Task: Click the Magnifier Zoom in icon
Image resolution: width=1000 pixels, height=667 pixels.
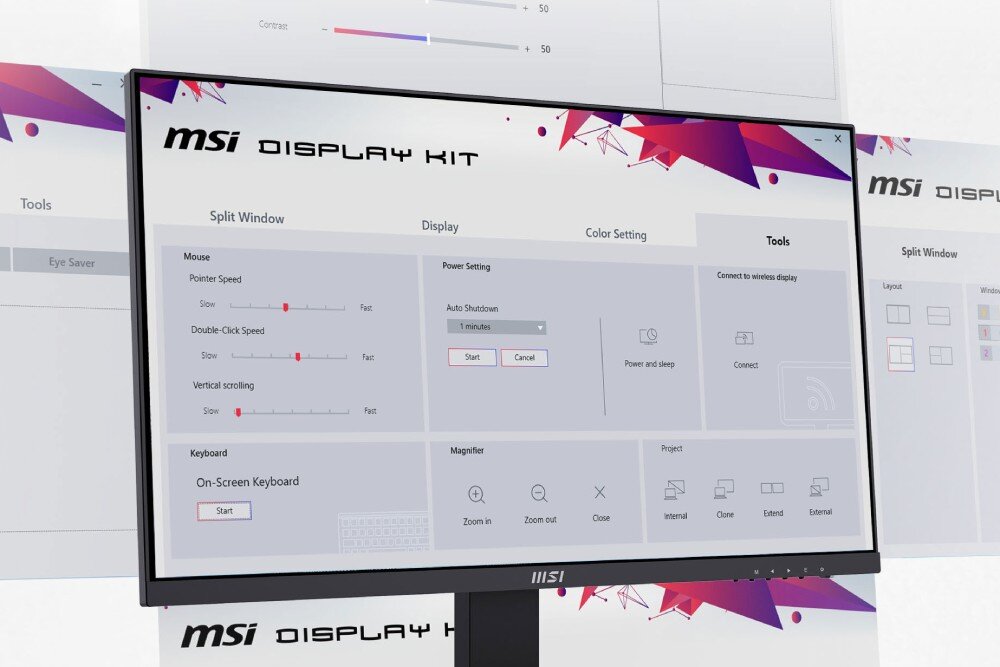Action: pos(476,494)
